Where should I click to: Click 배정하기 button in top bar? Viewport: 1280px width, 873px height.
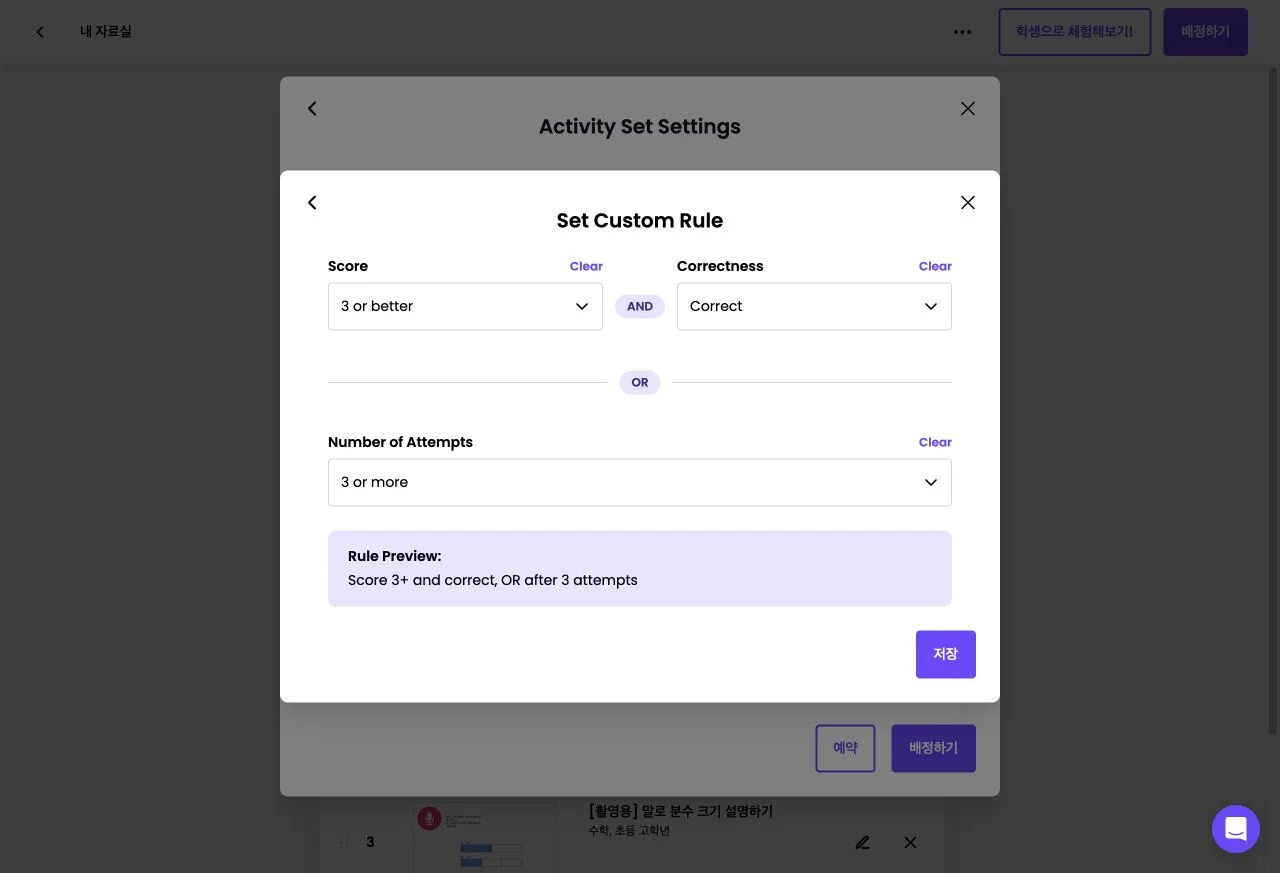pyautogui.click(x=1205, y=32)
